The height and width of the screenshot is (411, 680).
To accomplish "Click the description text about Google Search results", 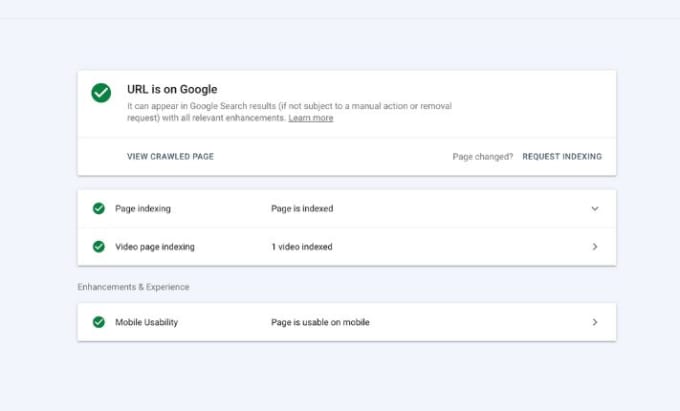I will coord(289,112).
